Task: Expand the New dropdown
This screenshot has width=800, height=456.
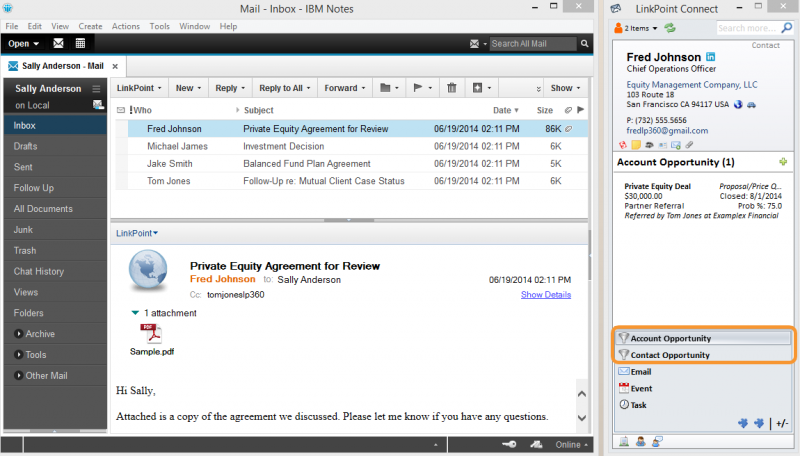Action: (x=188, y=88)
